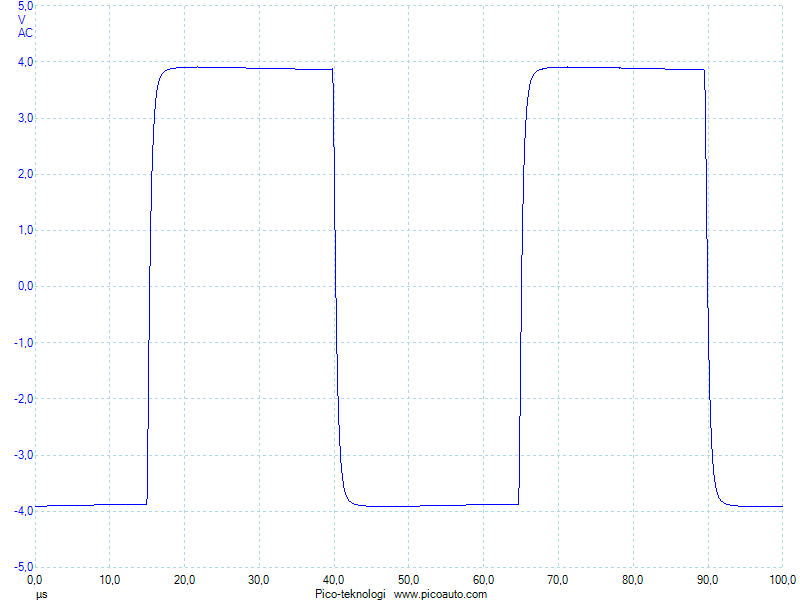Image resolution: width=800 pixels, height=600 pixels.
Task: Click the 40,0 time axis label
Action: click(x=333, y=580)
